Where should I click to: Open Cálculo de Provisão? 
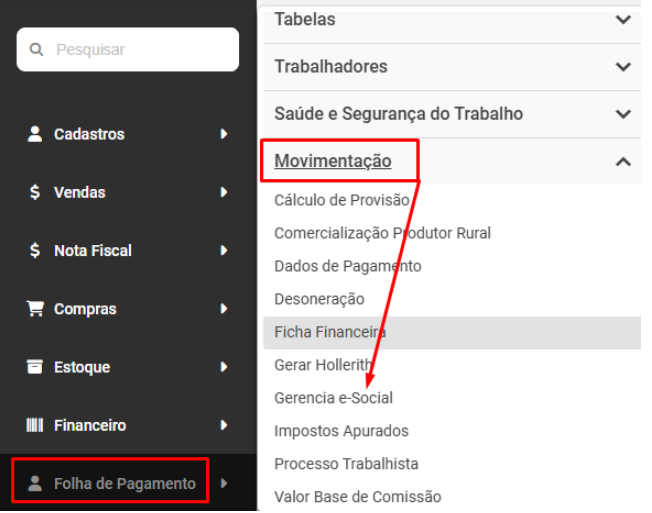[x=341, y=200]
